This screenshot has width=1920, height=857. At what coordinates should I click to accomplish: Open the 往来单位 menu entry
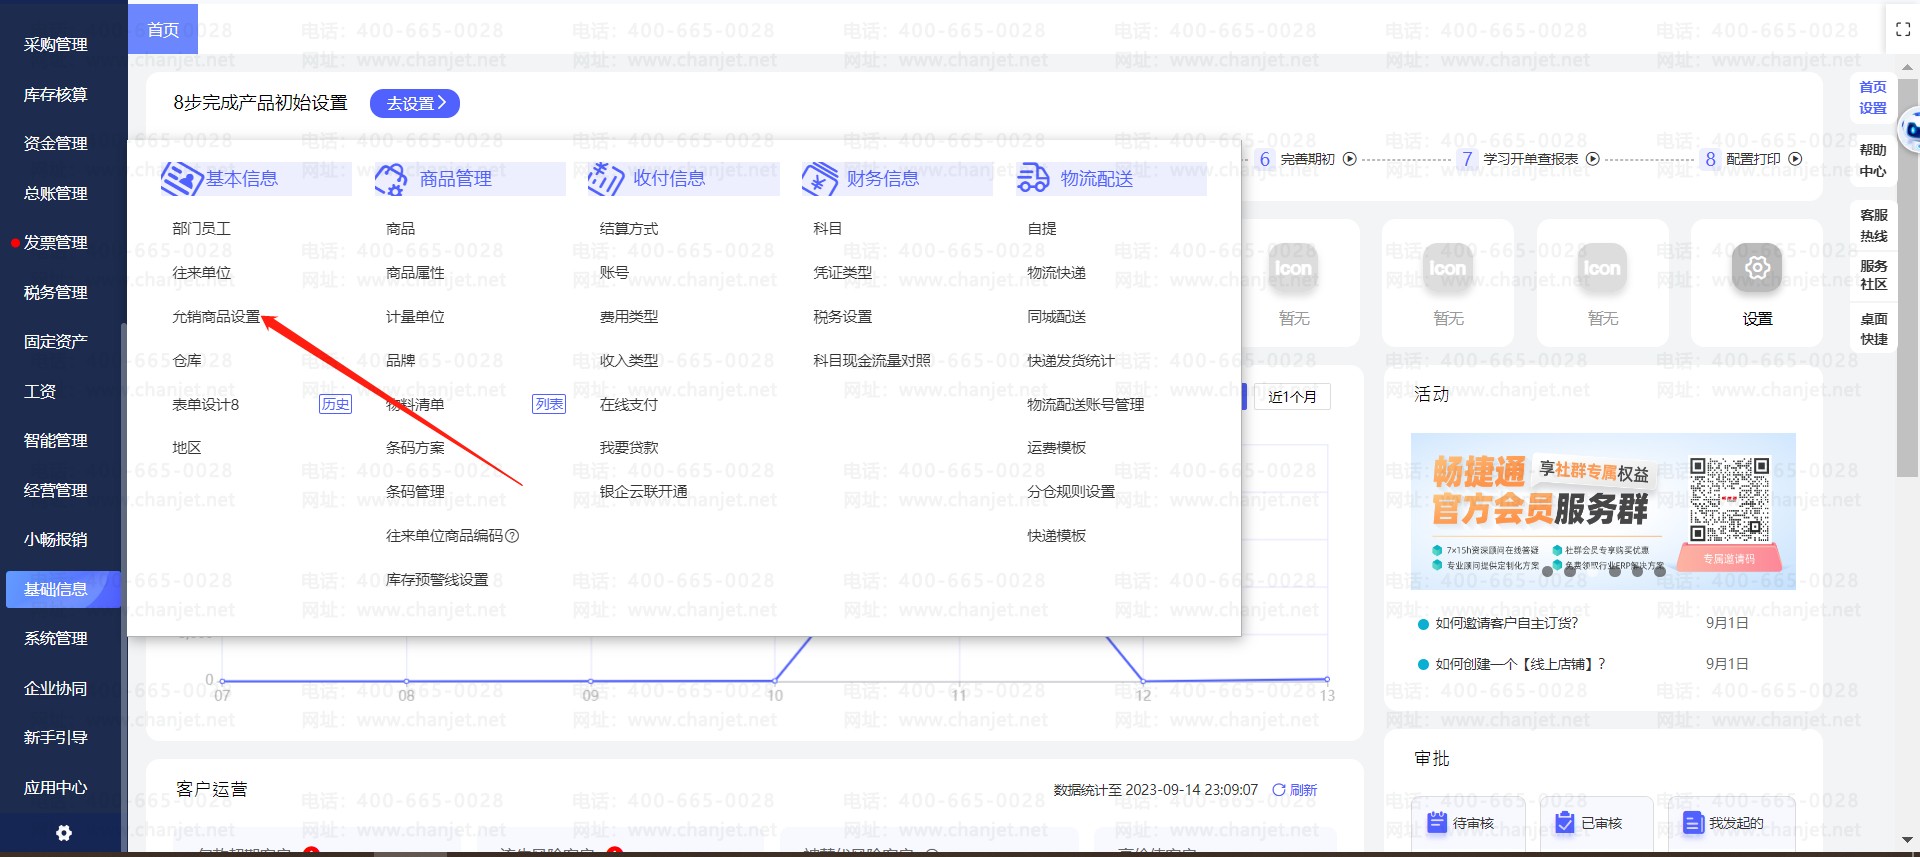tap(201, 273)
